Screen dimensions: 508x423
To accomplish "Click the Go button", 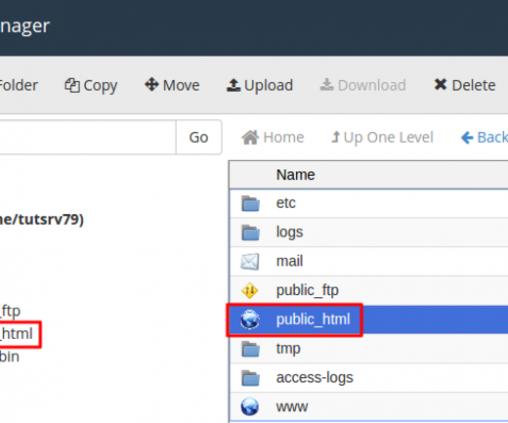I will pyautogui.click(x=199, y=137).
